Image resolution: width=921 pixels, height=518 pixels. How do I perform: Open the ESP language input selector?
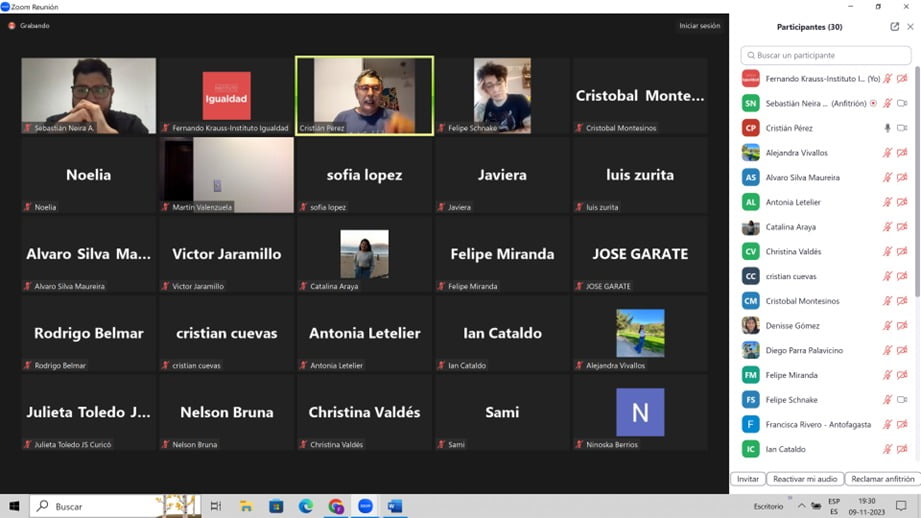click(834, 506)
